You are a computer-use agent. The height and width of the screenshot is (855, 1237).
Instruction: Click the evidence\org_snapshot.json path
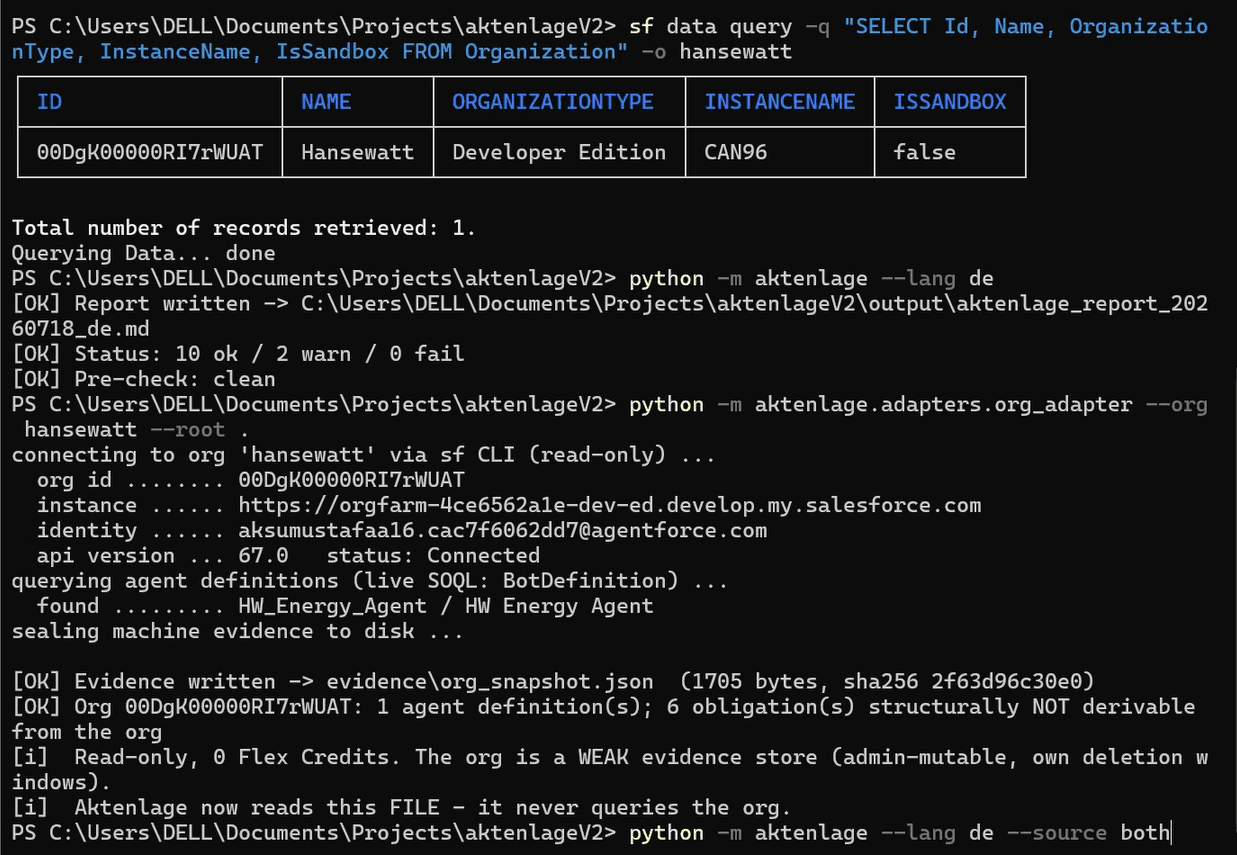[x=490, y=682]
